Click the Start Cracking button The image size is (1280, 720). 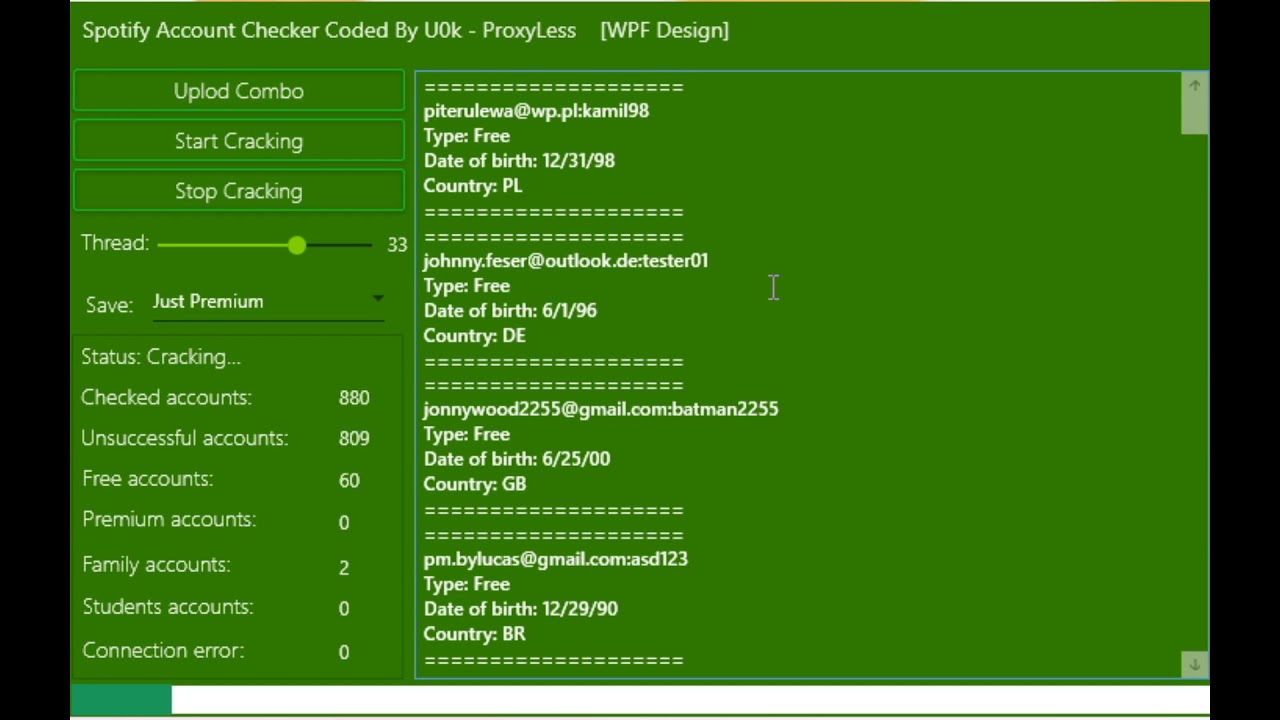point(238,141)
